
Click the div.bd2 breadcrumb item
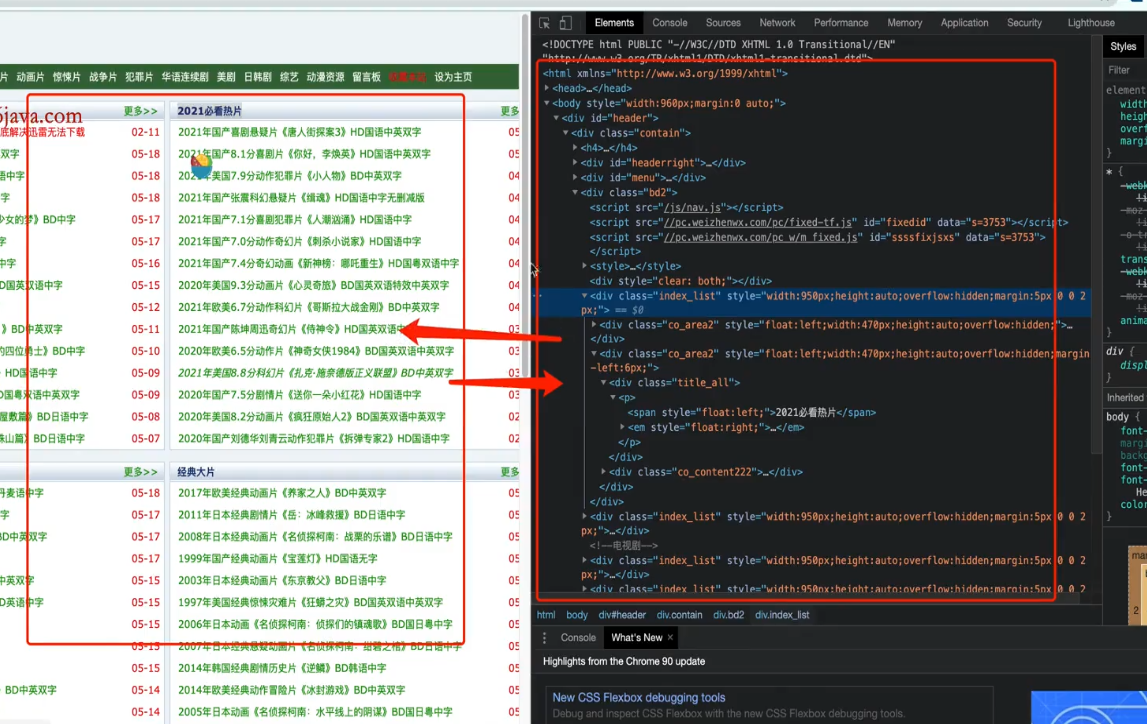729,615
